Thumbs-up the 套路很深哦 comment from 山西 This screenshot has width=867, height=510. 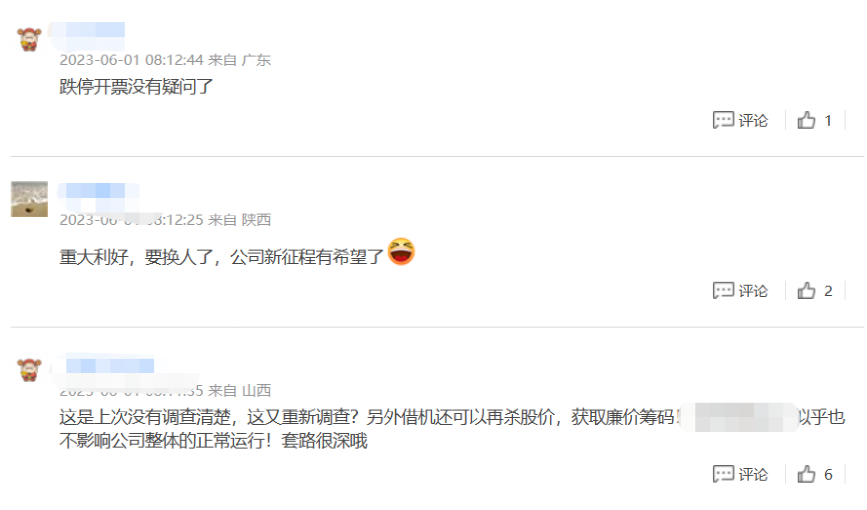[x=806, y=474]
